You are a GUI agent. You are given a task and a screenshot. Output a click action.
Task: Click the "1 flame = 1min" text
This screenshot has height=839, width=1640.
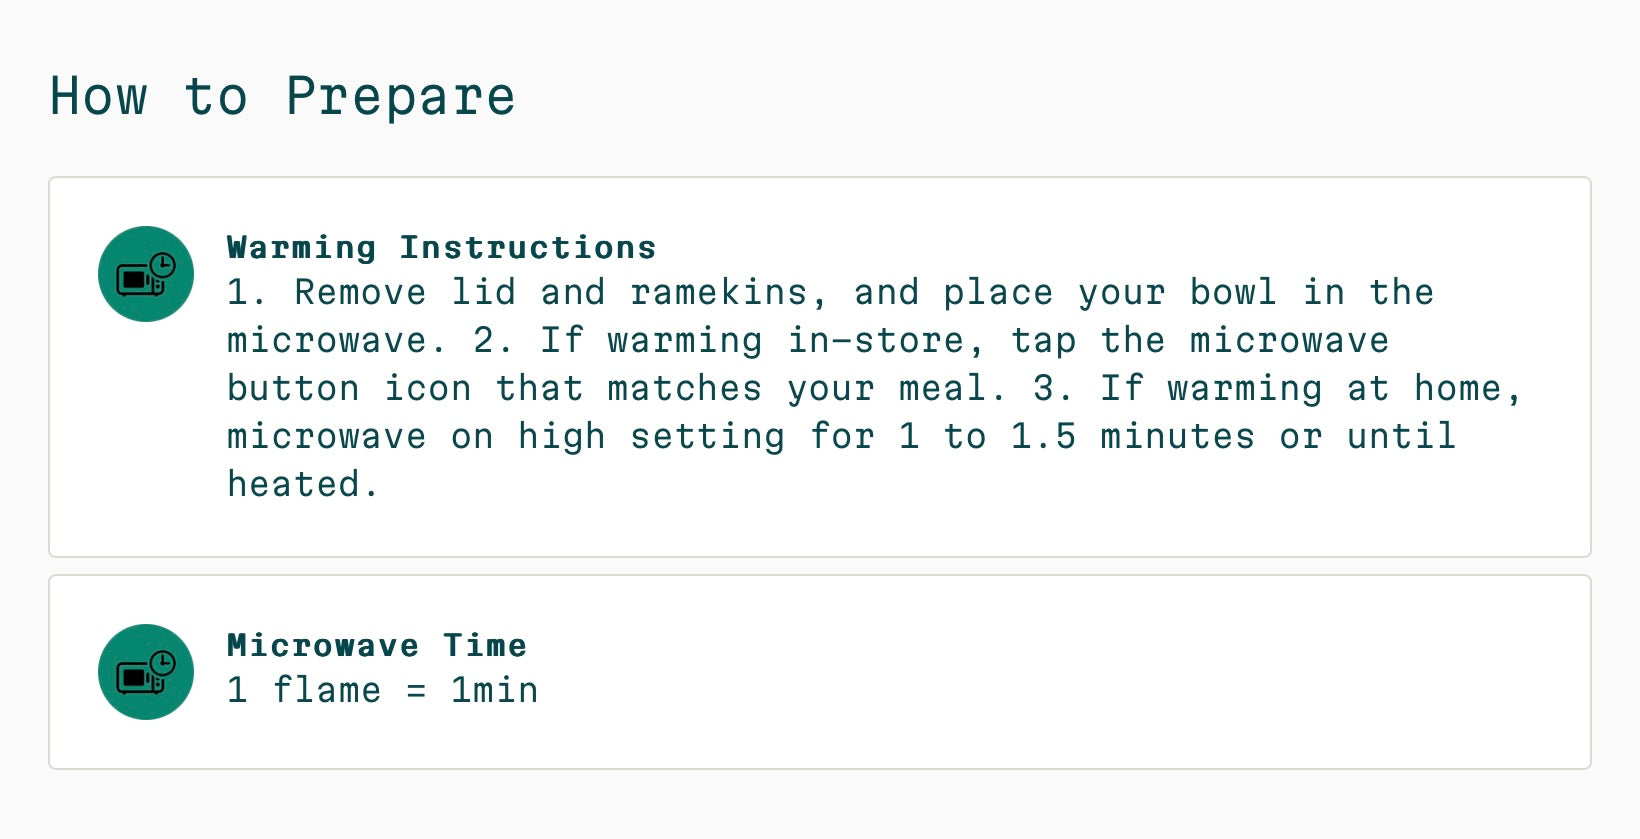tap(383, 690)
